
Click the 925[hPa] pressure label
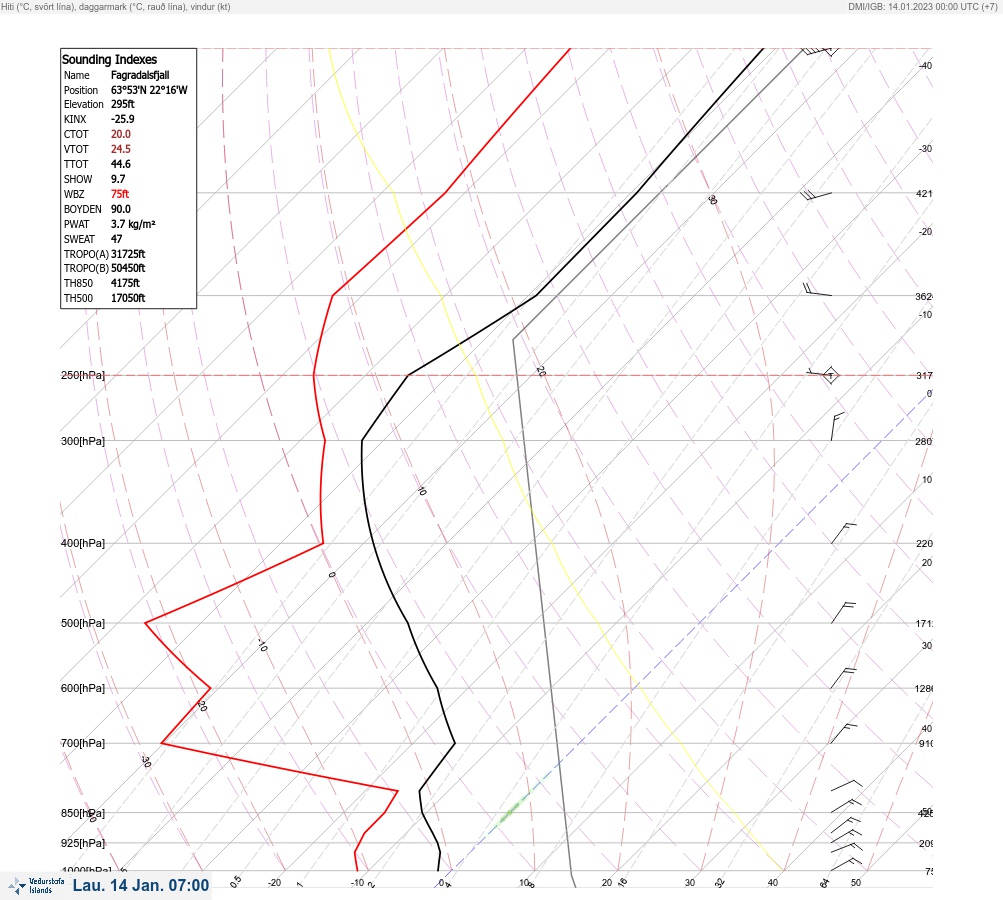83,843
